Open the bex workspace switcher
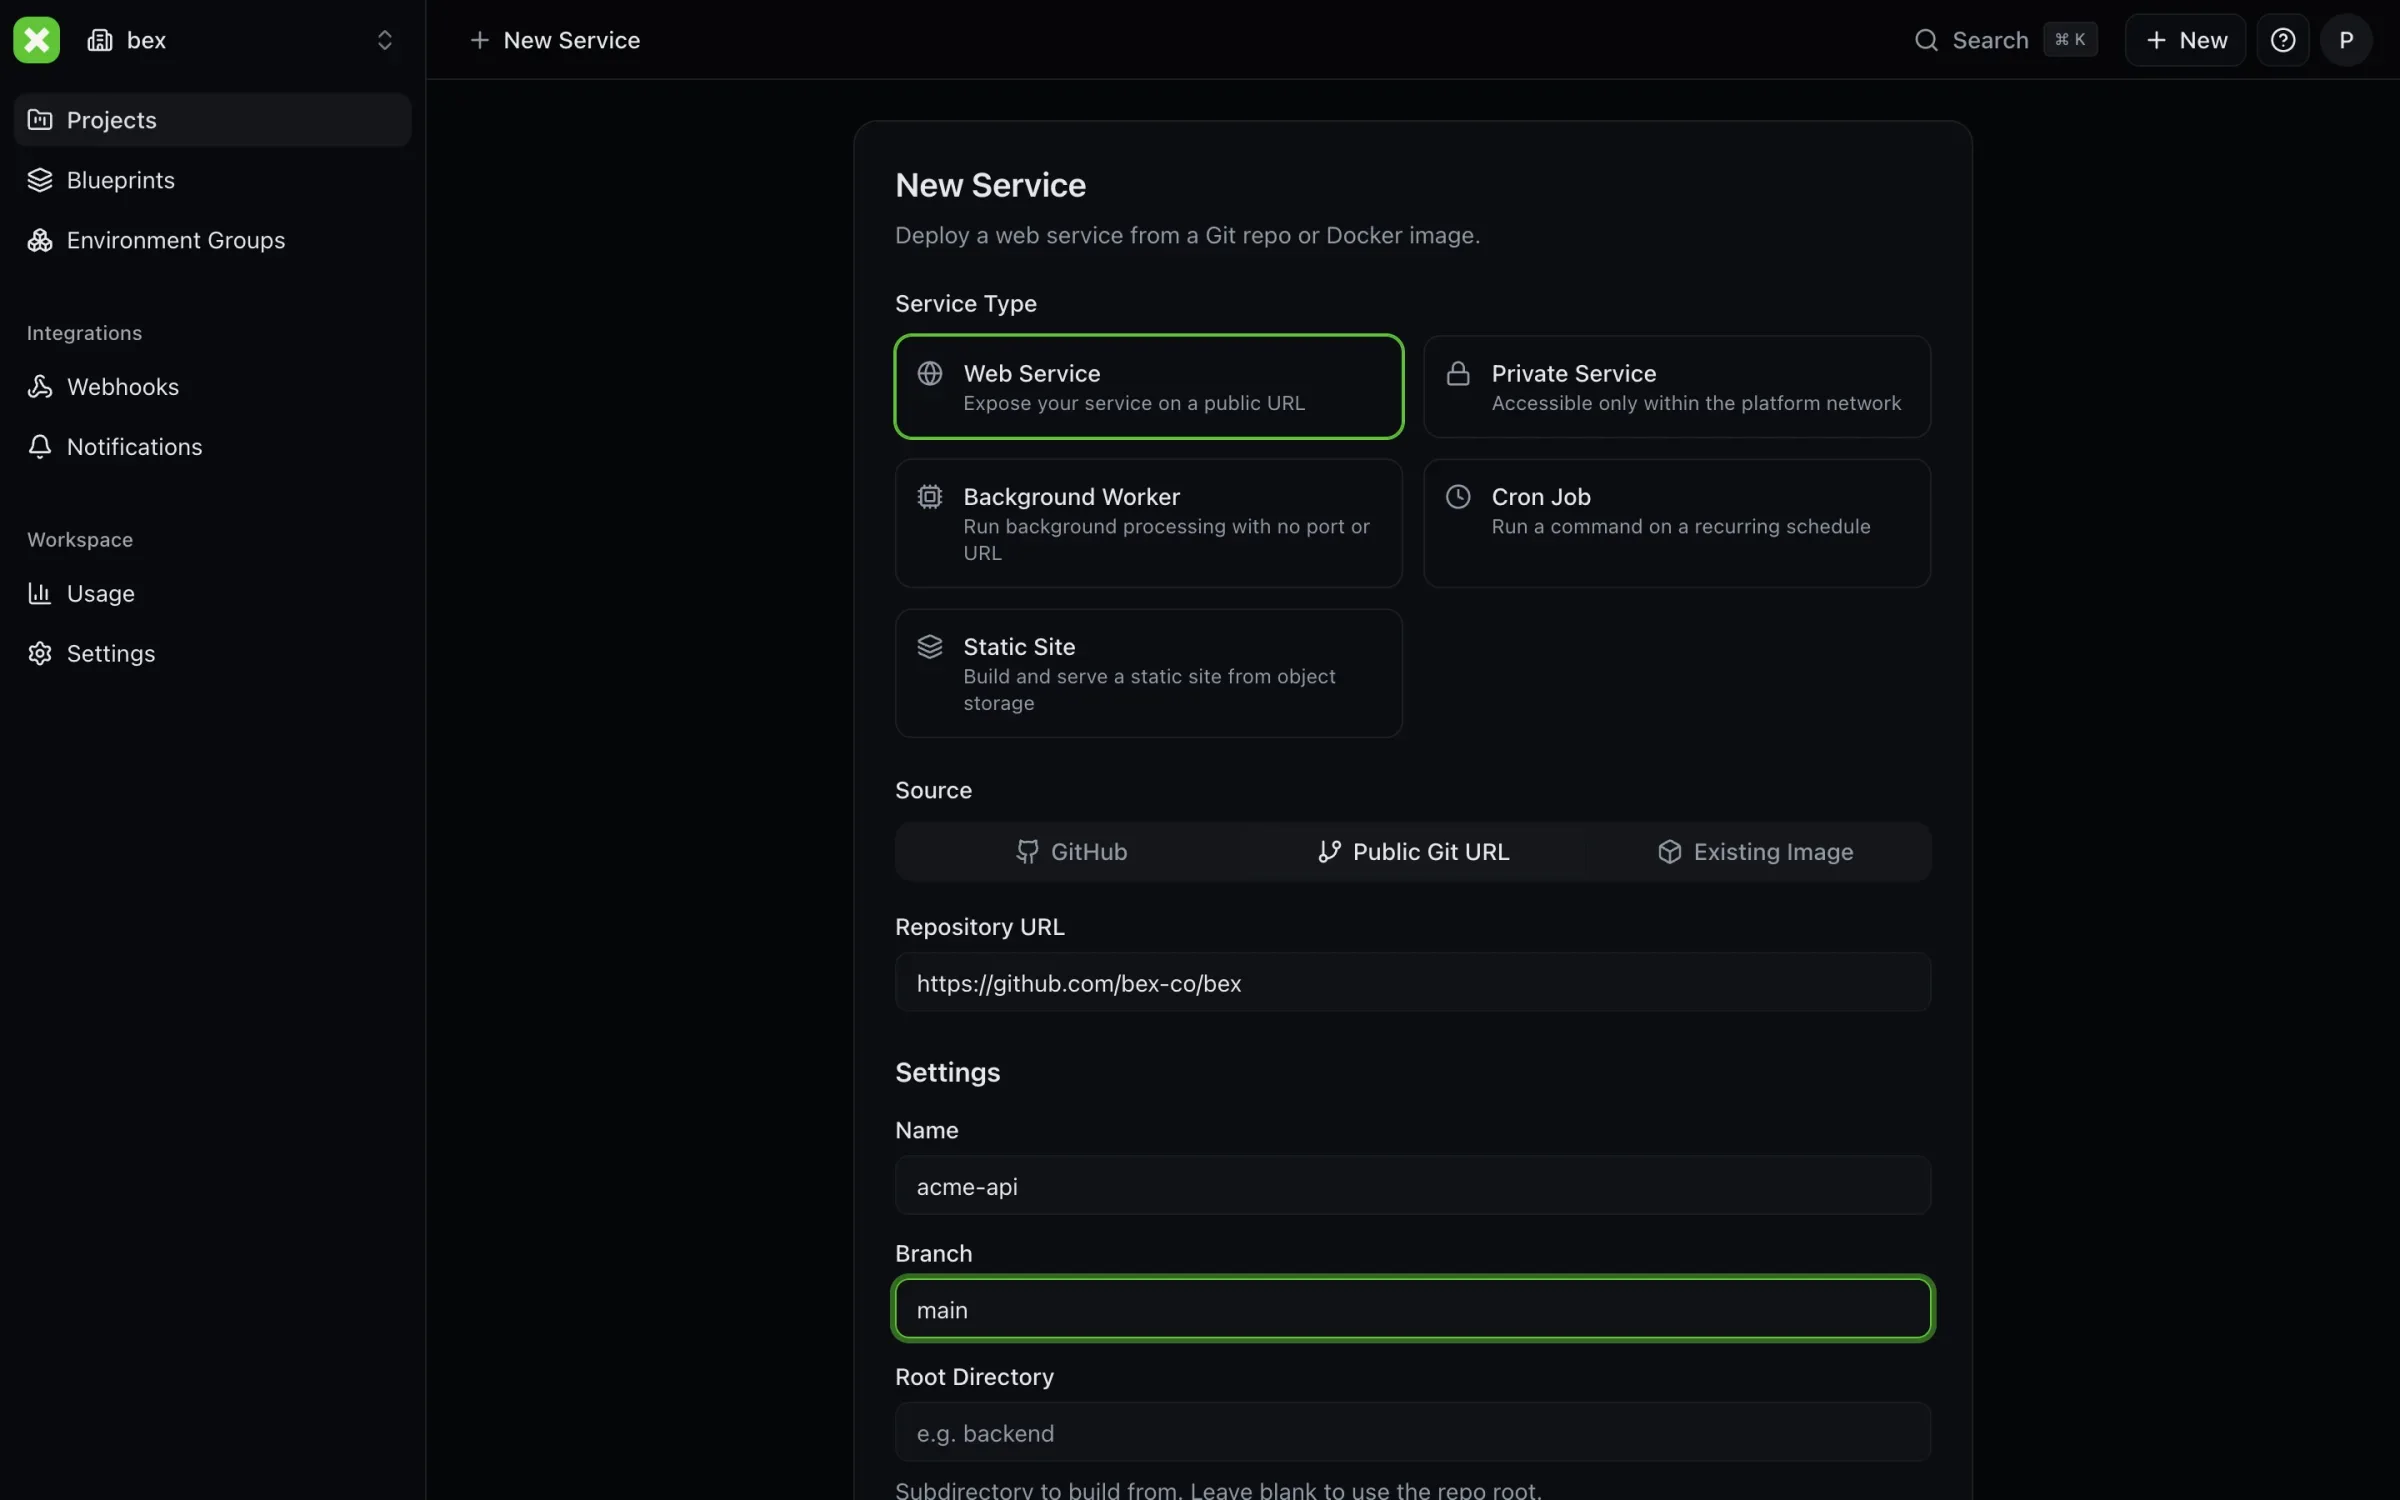The width and height of the screenshot is (2400, 1500). (240, 40)
